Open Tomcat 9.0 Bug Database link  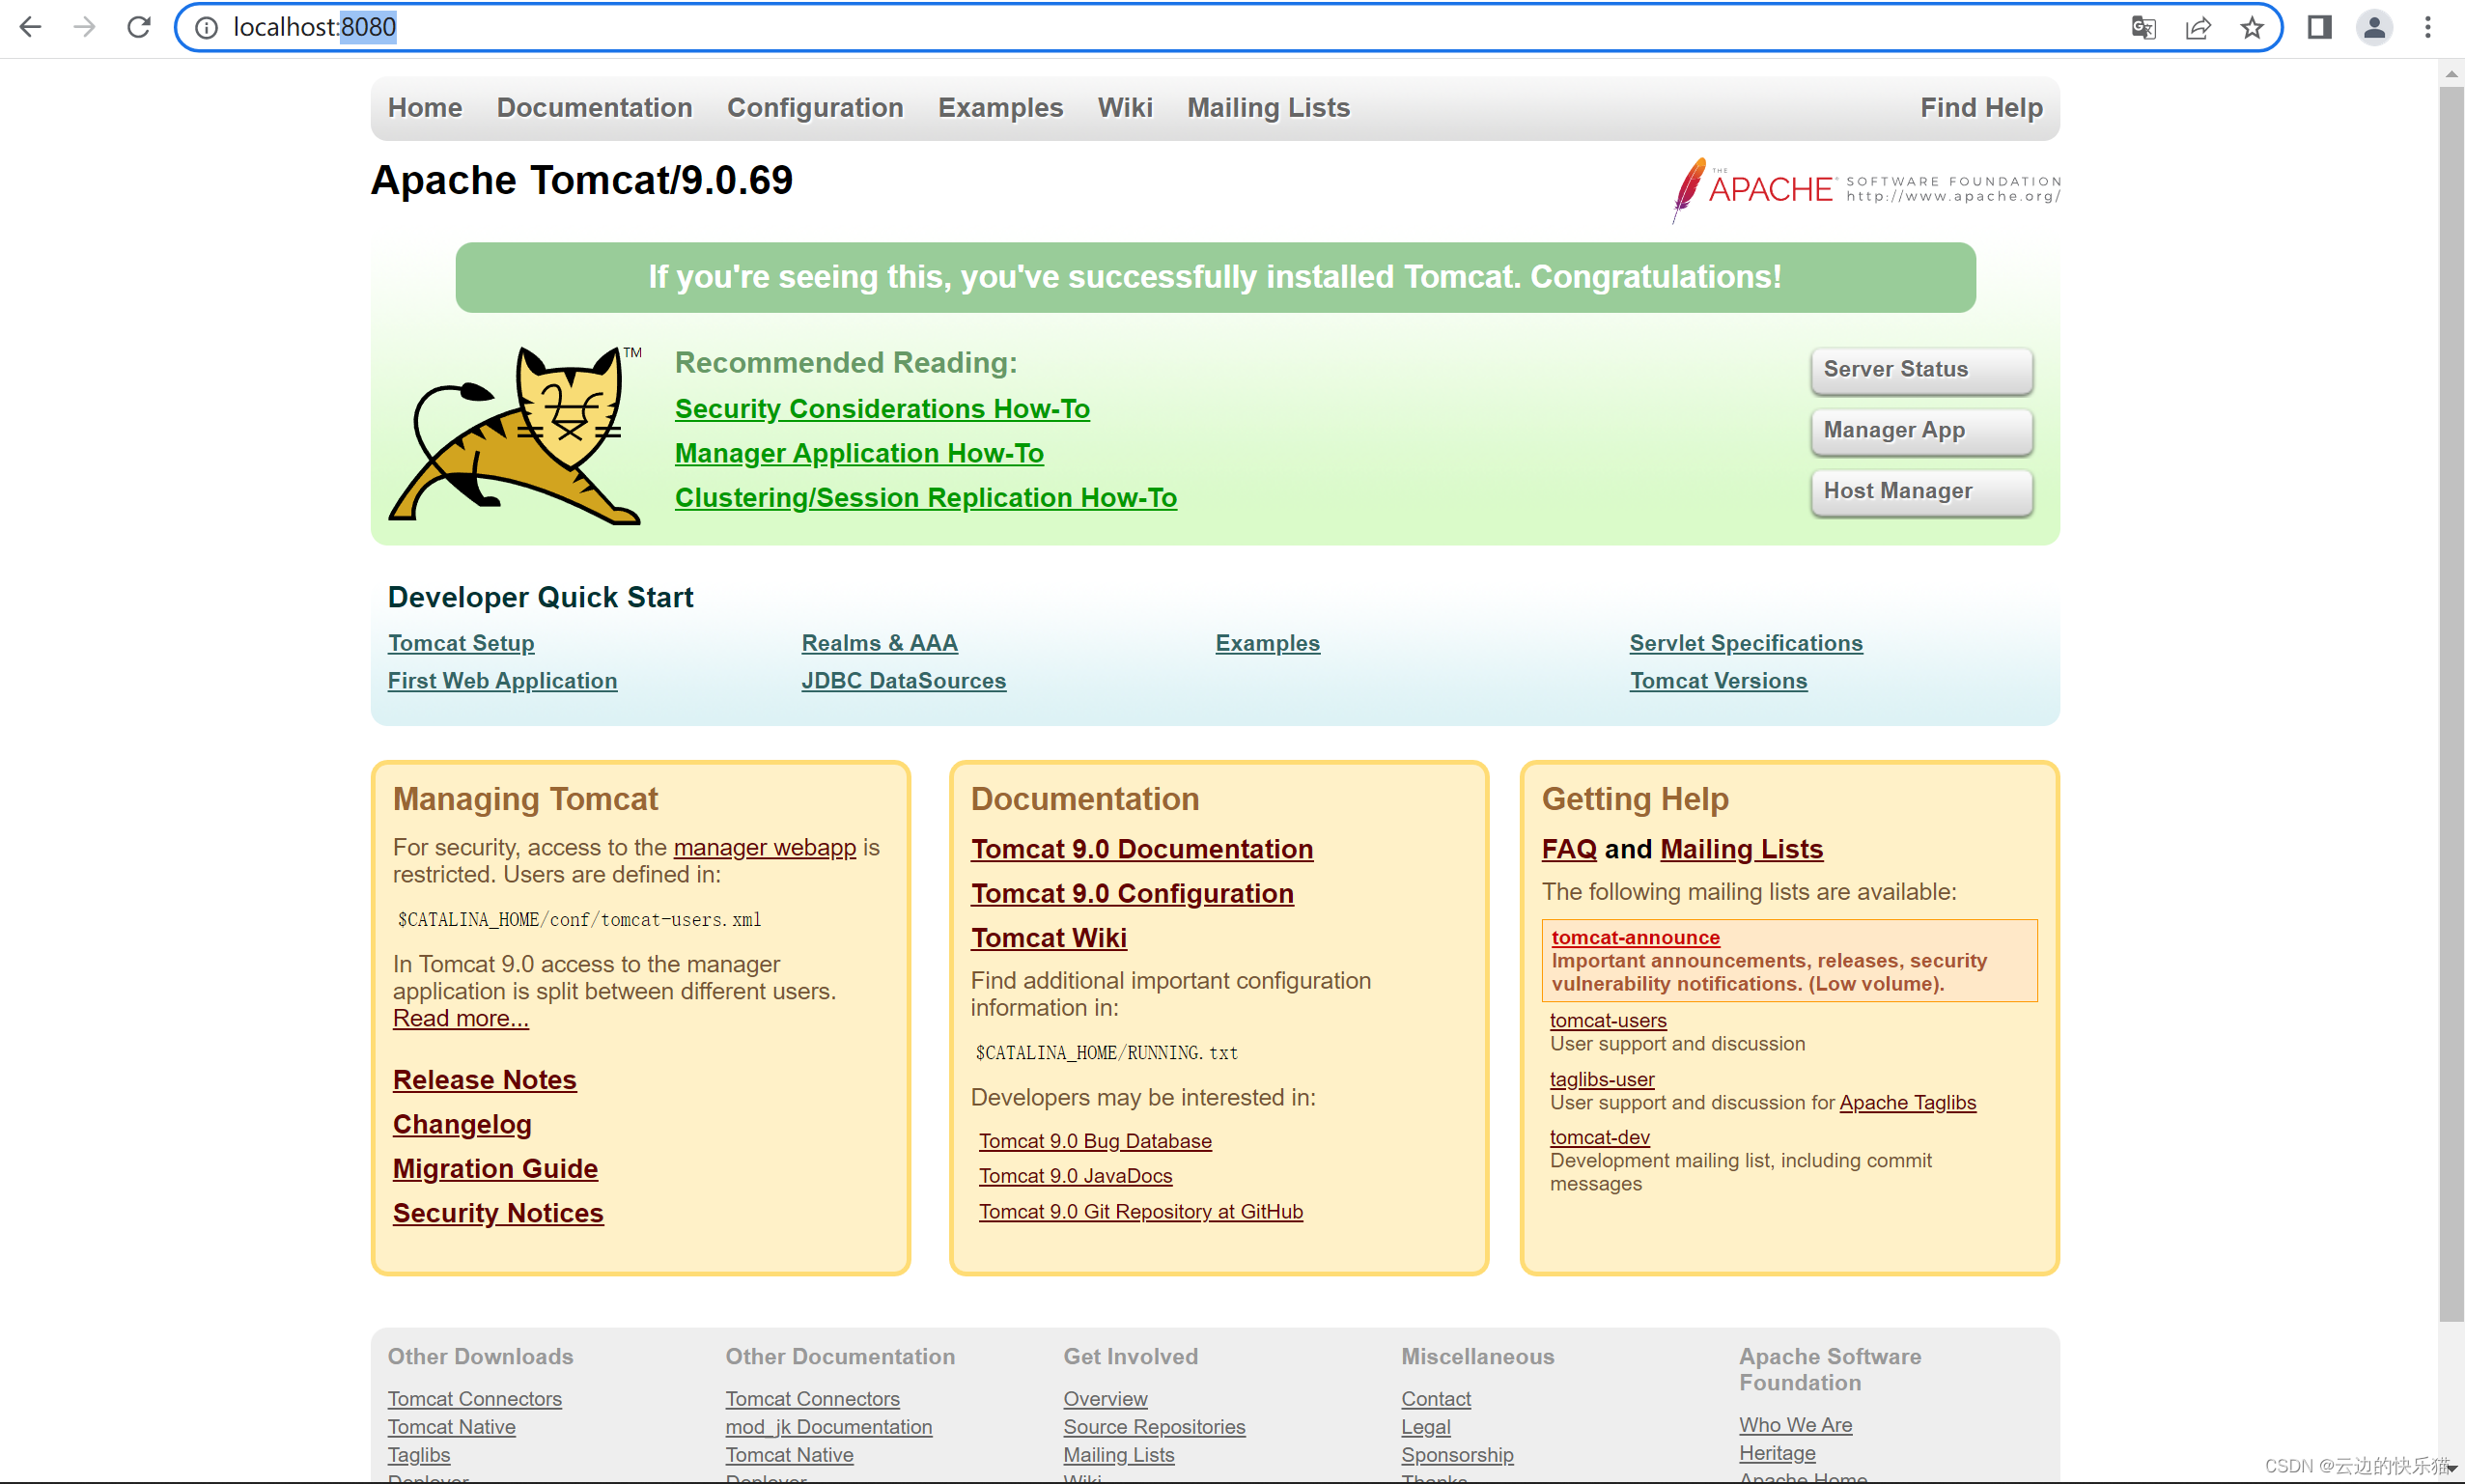1095,1141
